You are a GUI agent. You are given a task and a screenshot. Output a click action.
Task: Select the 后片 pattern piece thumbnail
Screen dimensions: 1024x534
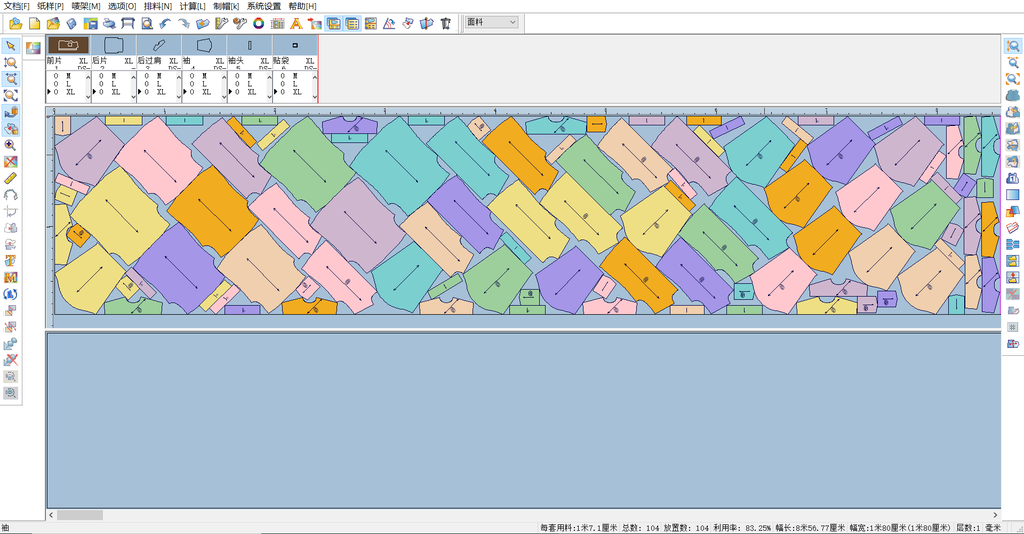click(x=114, y=45)
